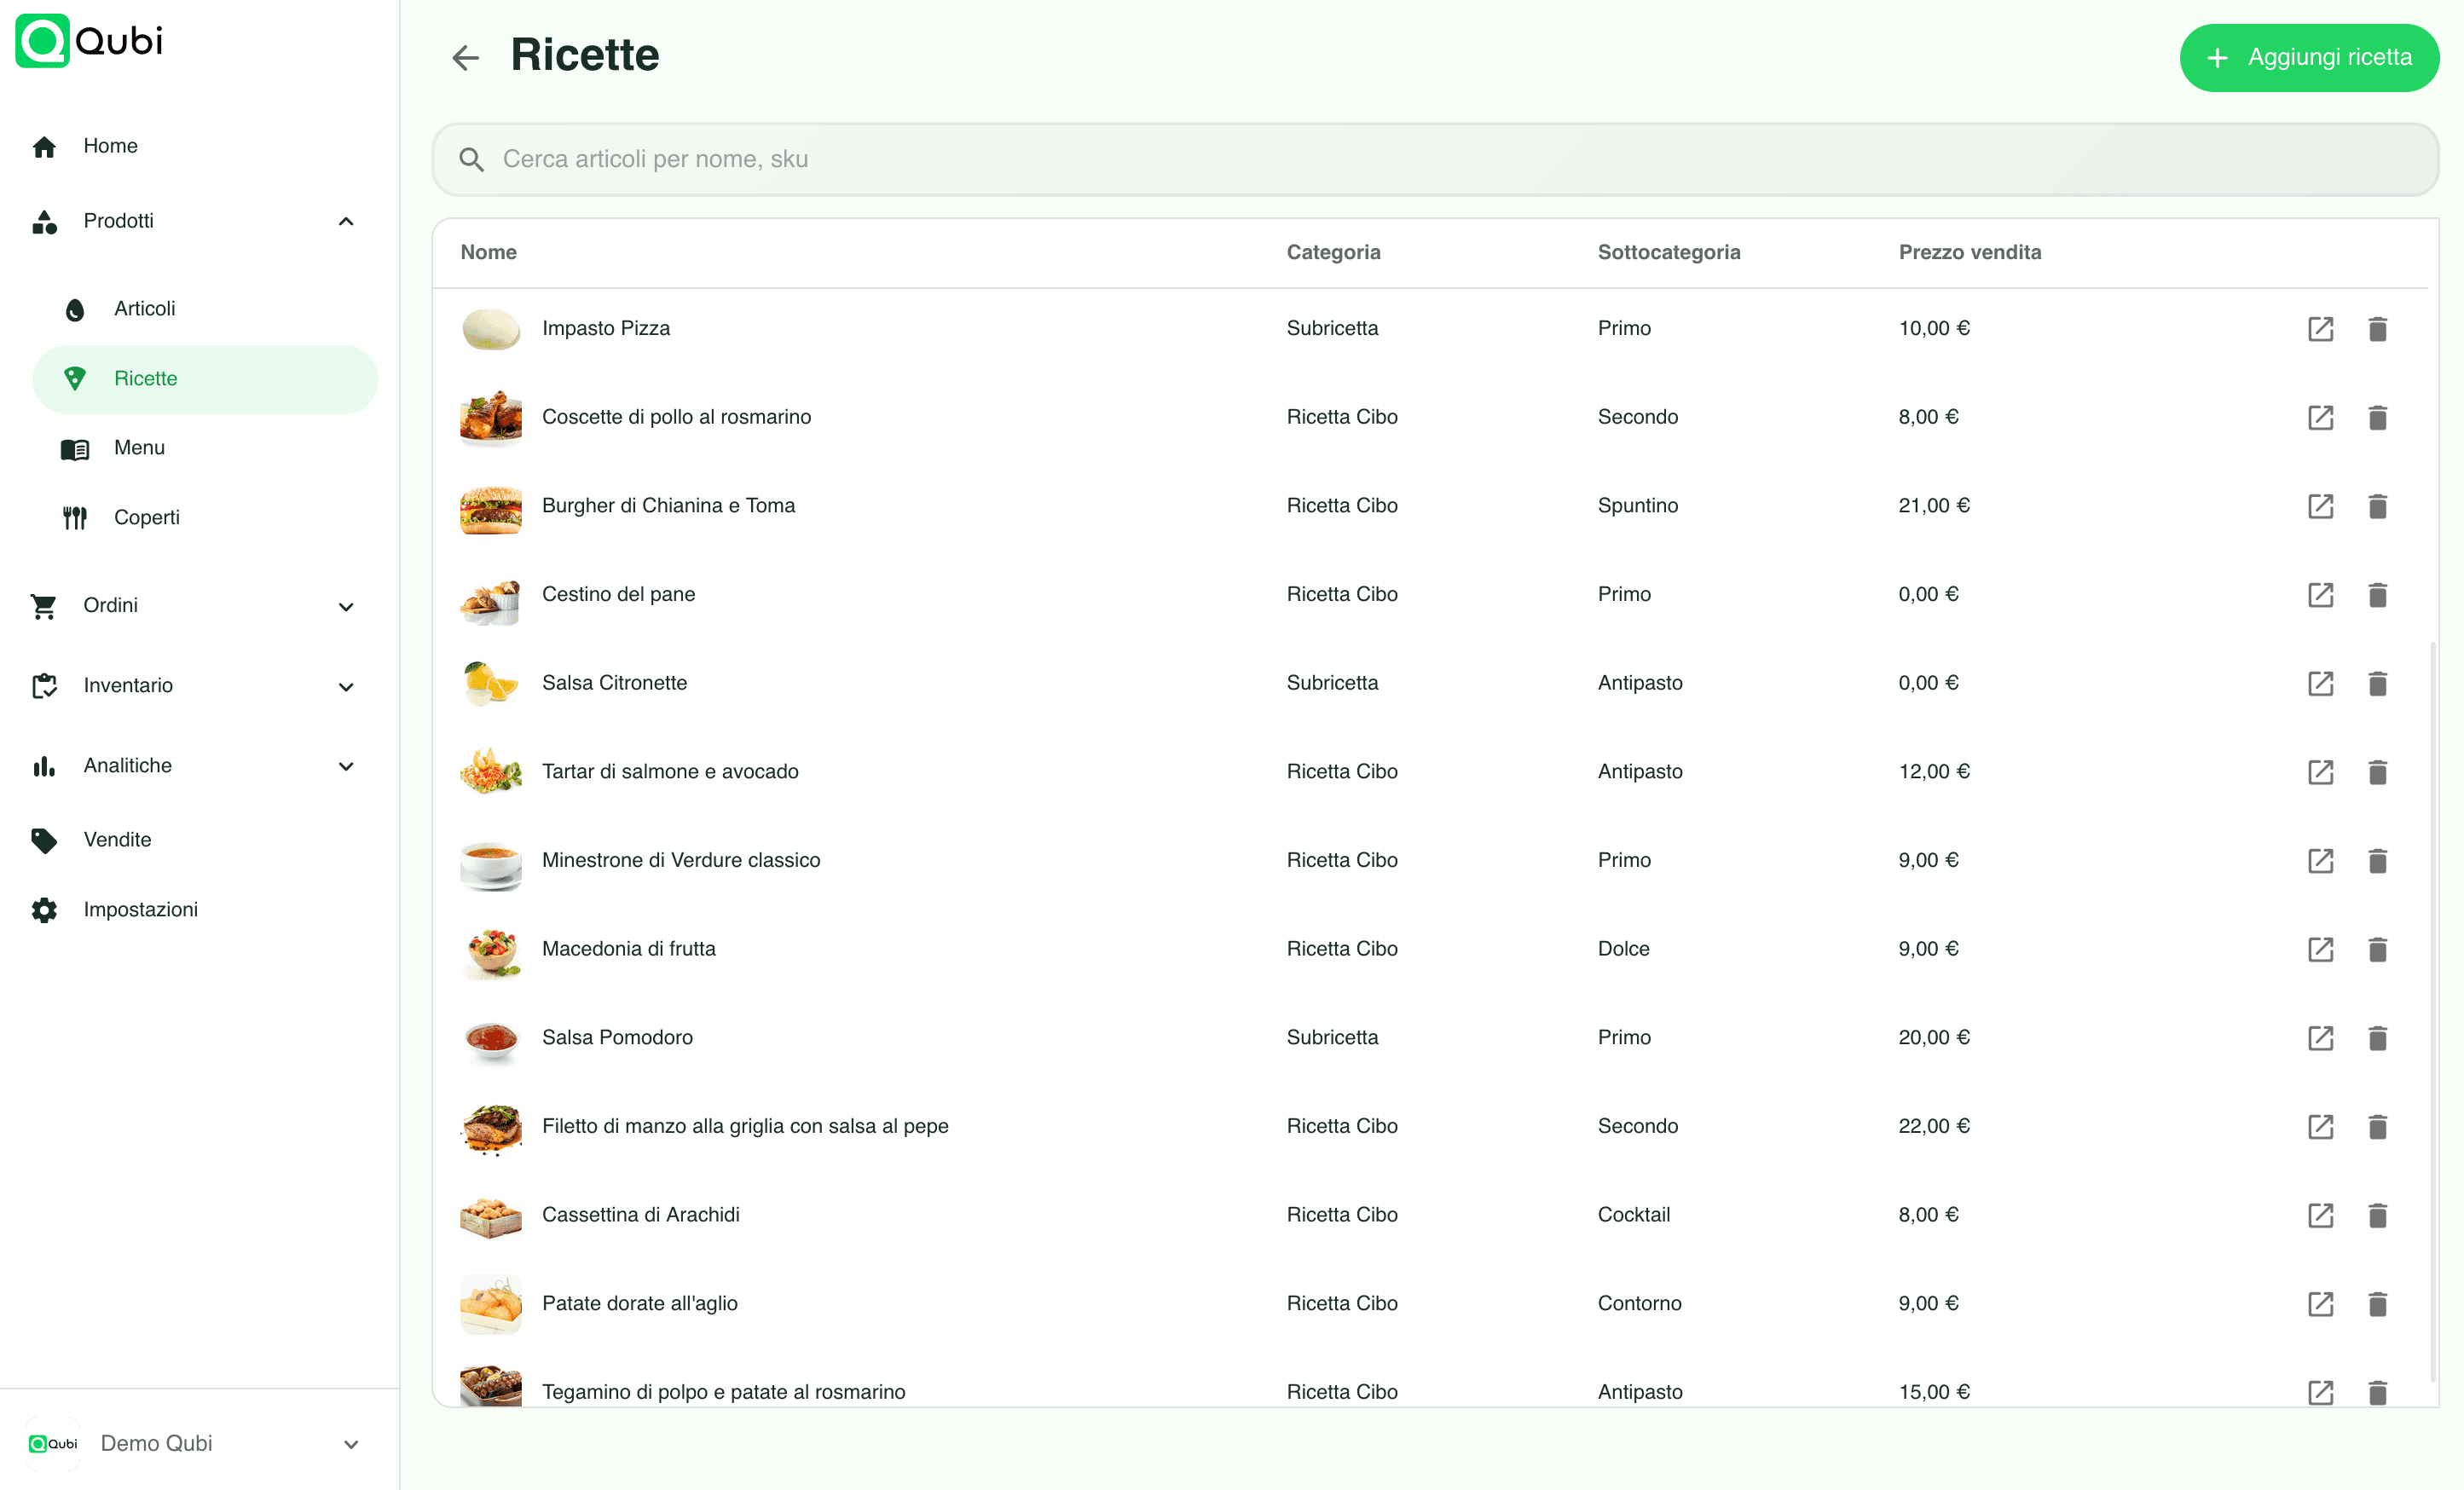Click the Coperti cutlery icon
Screen dimensions: 2464x1490
[74, 517]
